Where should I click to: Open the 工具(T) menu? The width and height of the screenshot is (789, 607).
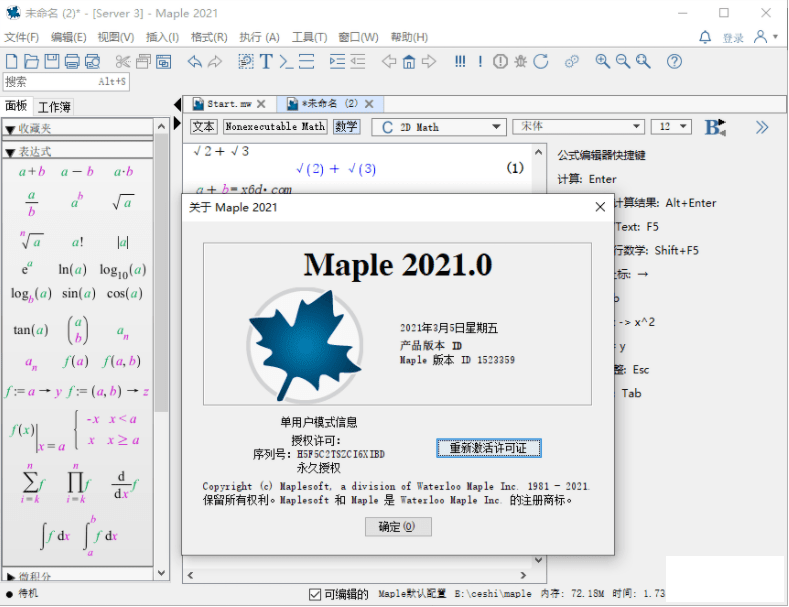(x=309, y=37)
